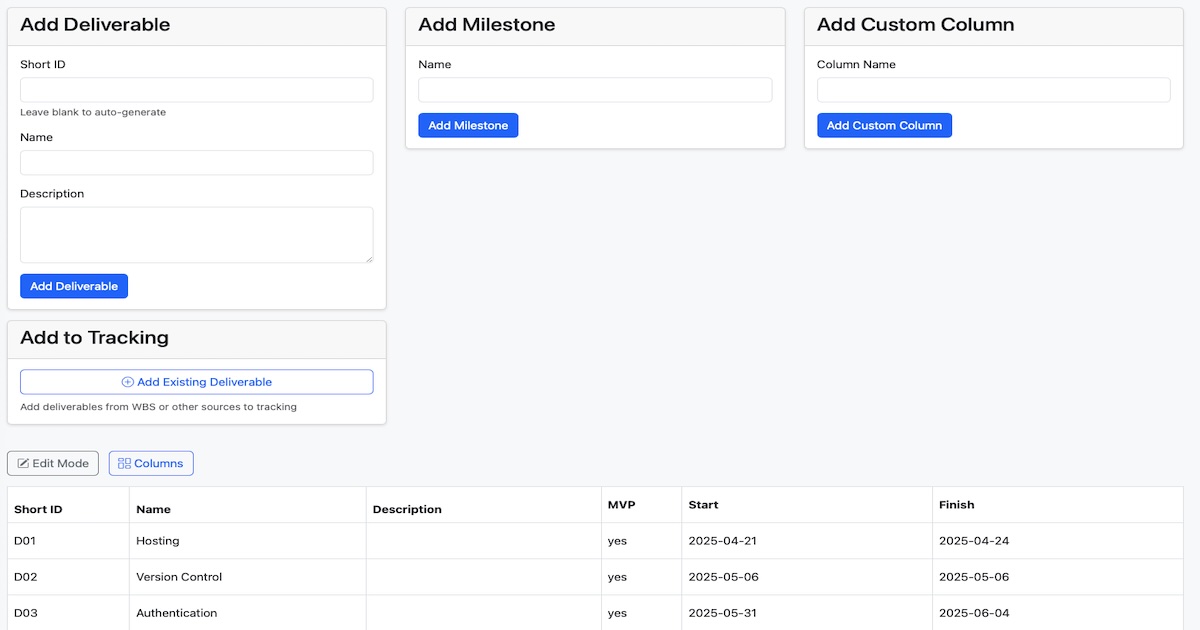Click the Short ID column header
1200x630 pixels.
(x=68, y=505)
